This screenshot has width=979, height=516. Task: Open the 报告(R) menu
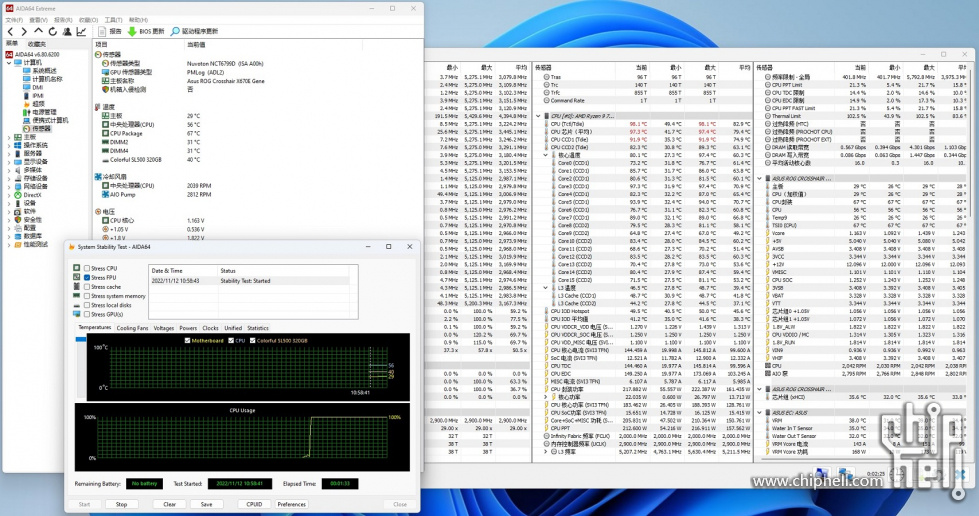[x=63, y=20]
